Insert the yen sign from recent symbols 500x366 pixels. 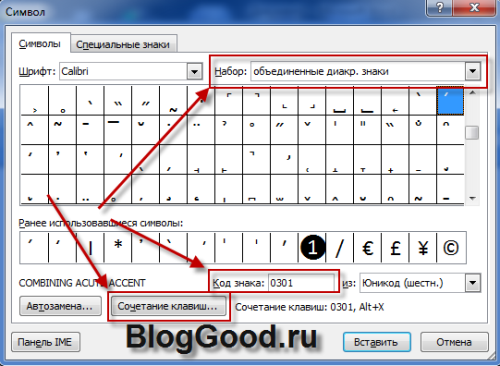423,248
